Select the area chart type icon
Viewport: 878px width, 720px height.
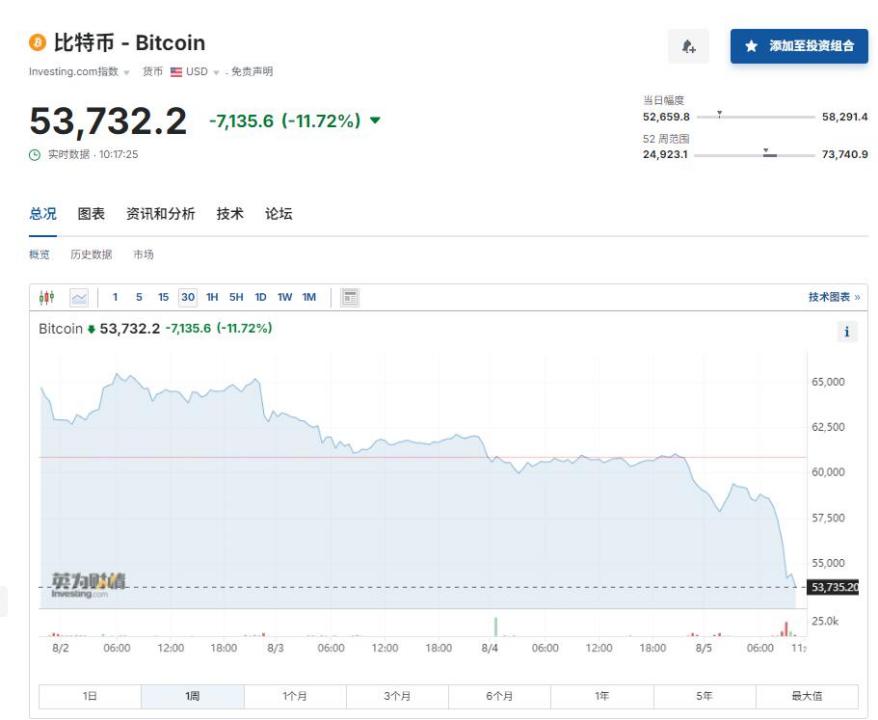79,297
